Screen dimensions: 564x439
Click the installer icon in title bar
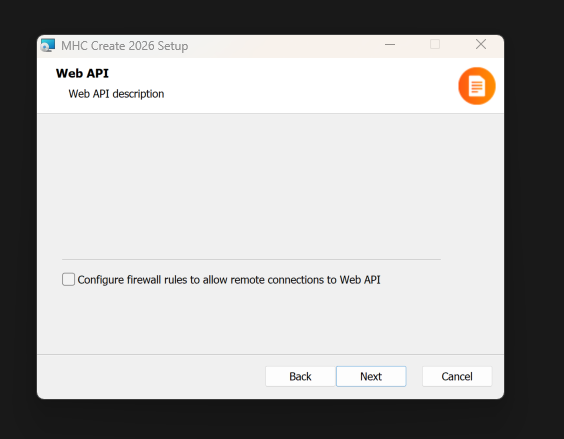[48, 46]
